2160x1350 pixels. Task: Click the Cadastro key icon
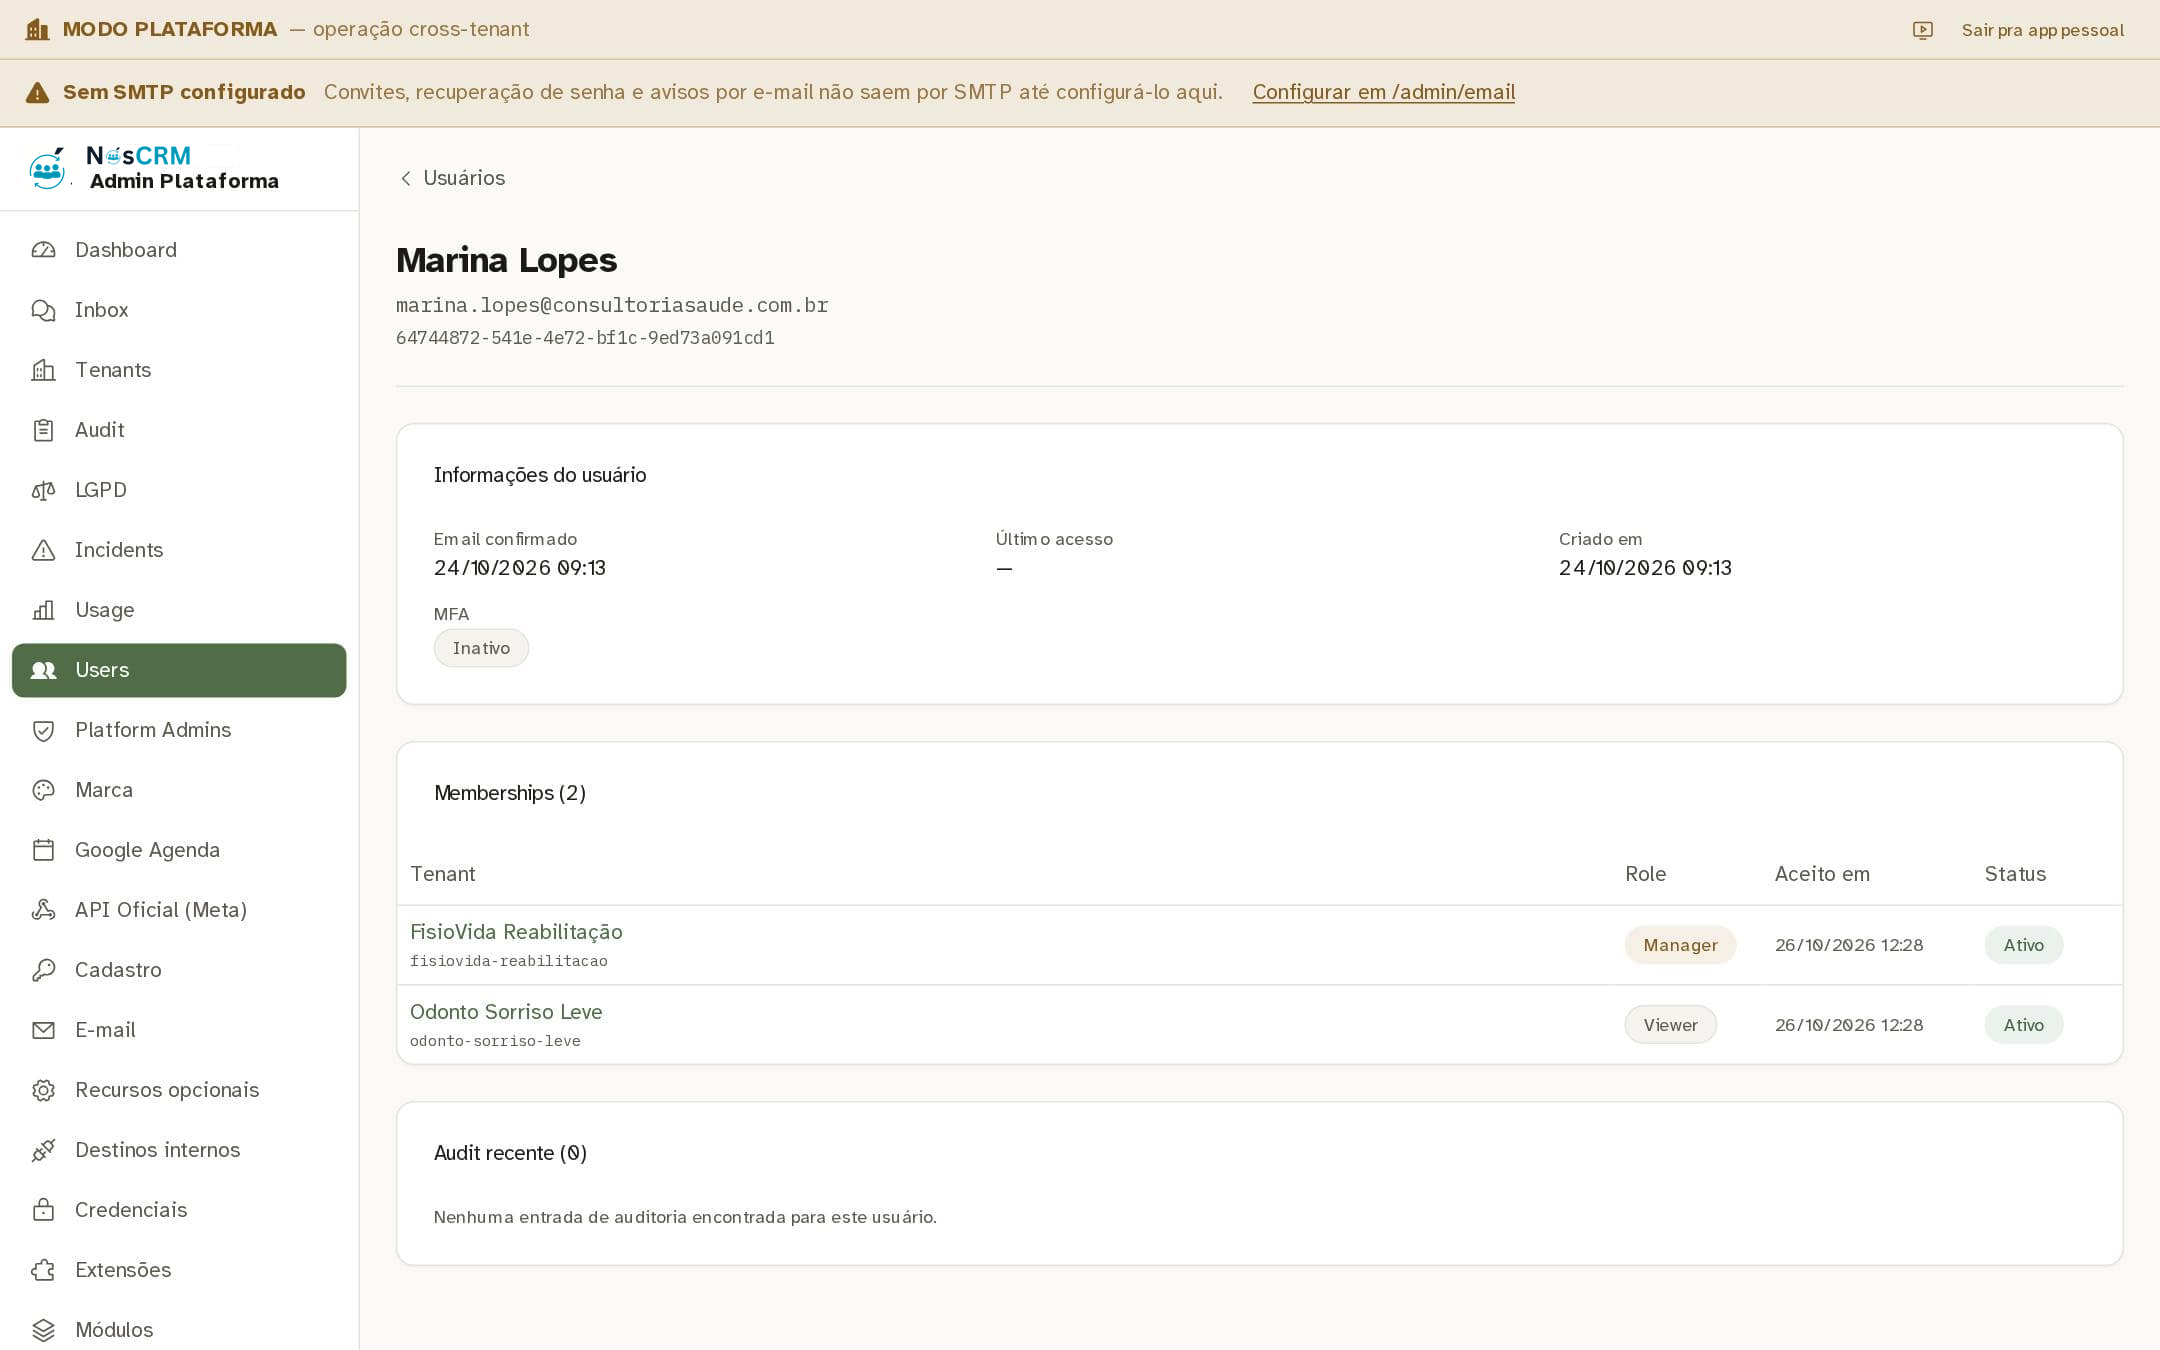pyautogui.click(x=43, y=970)
